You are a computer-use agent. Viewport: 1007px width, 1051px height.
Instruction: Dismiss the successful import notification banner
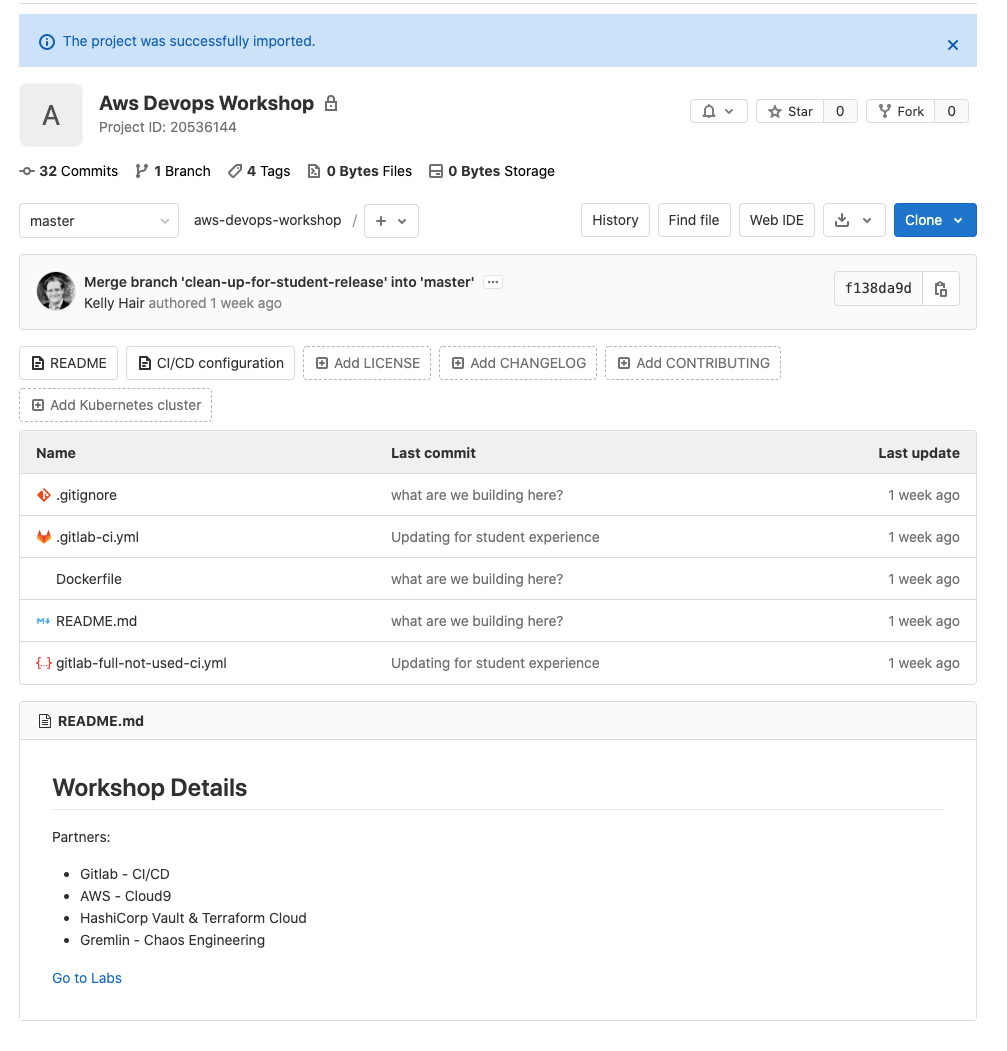(x=952, y=45)
